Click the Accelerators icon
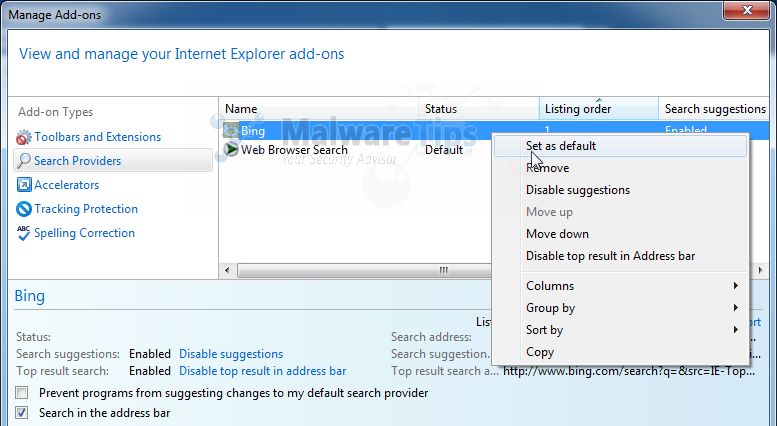The image size is (777, 426). (23, 185)
